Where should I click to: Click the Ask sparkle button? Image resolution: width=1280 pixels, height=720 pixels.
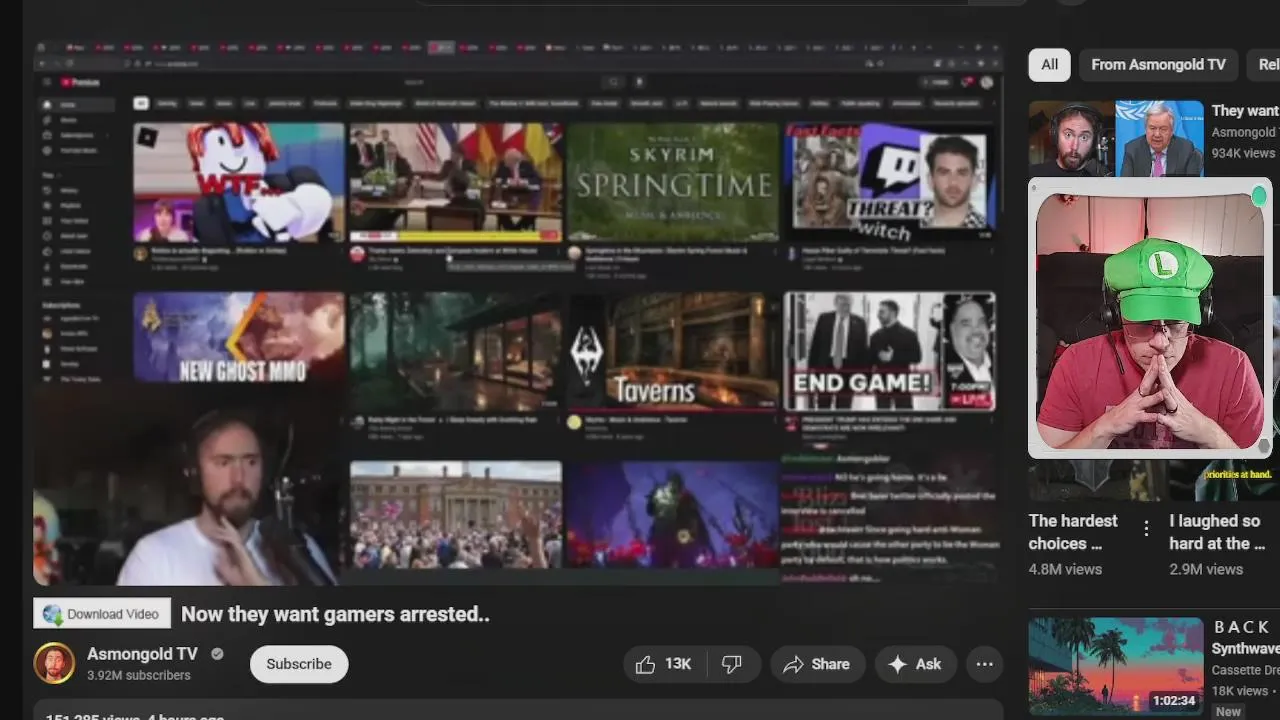coord(915,664)
